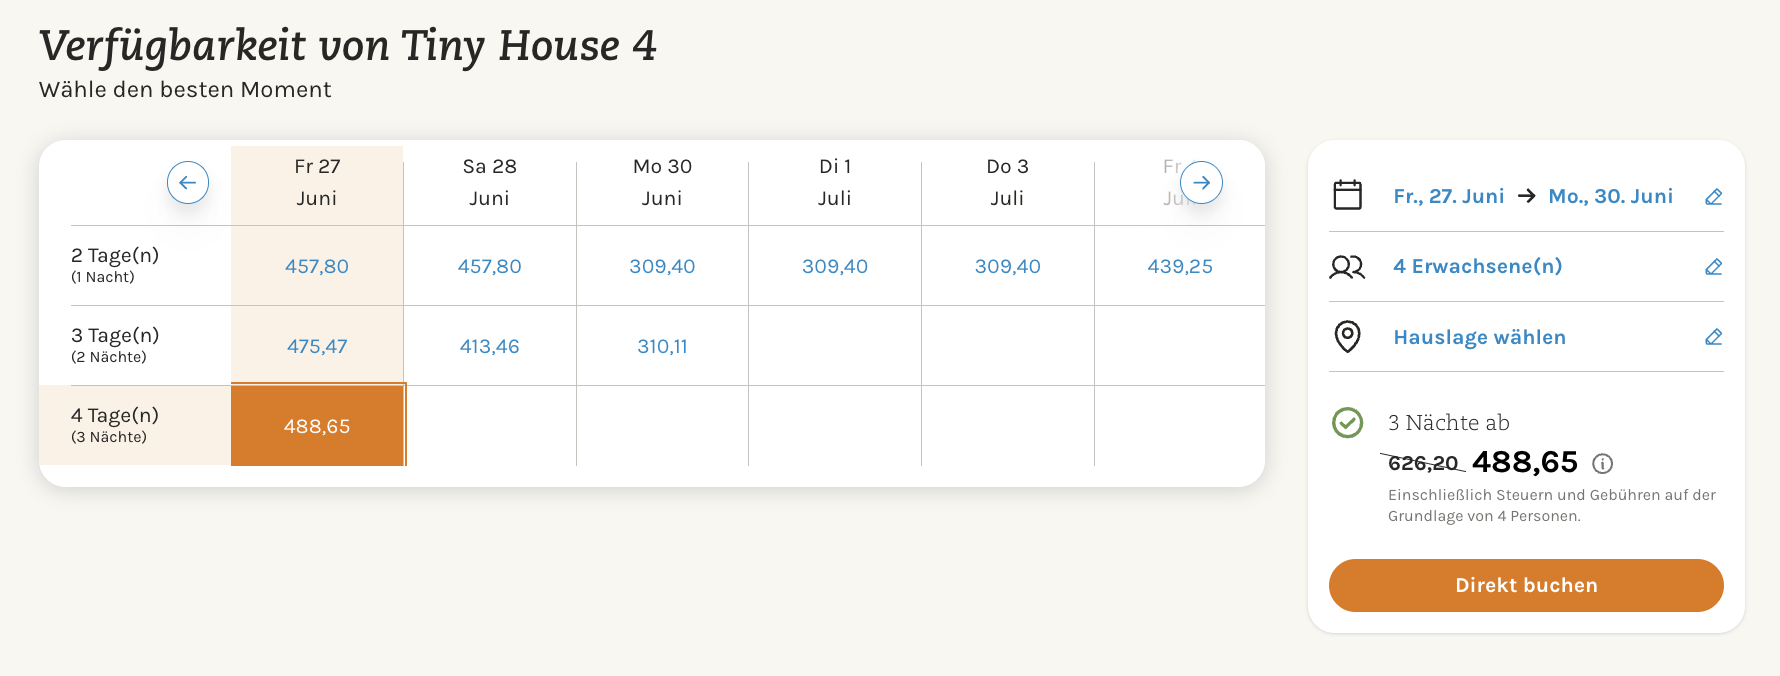
Task: Click the left arrow to show earlier dates
Action: pos(188,183)
